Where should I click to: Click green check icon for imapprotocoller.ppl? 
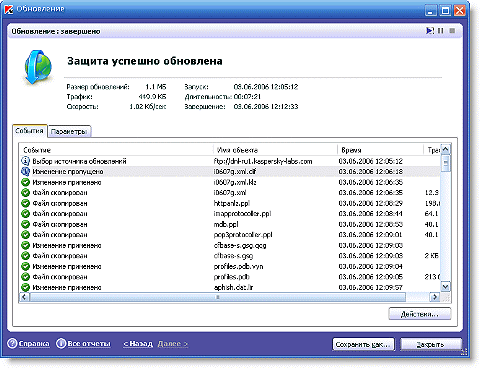pos(25,214)
